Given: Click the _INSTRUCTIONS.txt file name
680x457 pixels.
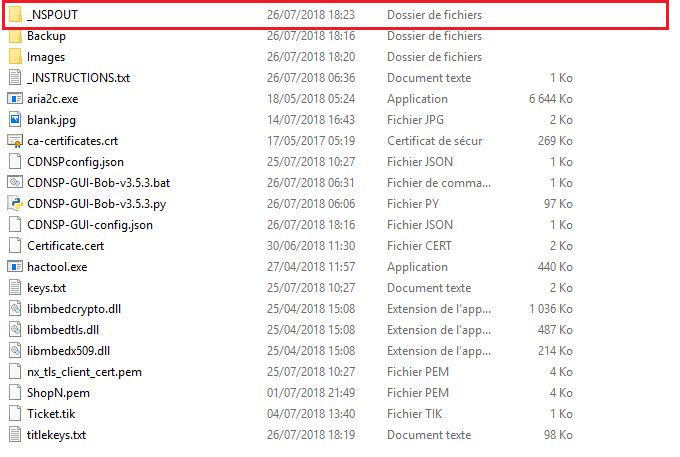Looking at the screenshot, I should [x=78, y=78].
